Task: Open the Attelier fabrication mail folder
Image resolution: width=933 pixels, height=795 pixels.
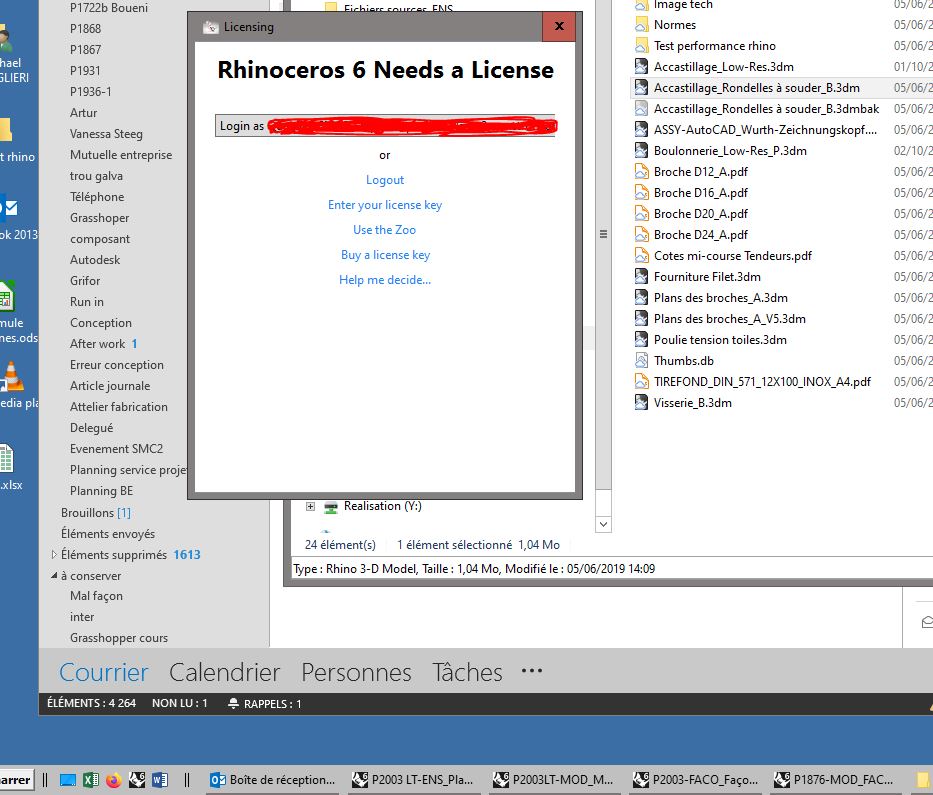Action: point(118,407)
